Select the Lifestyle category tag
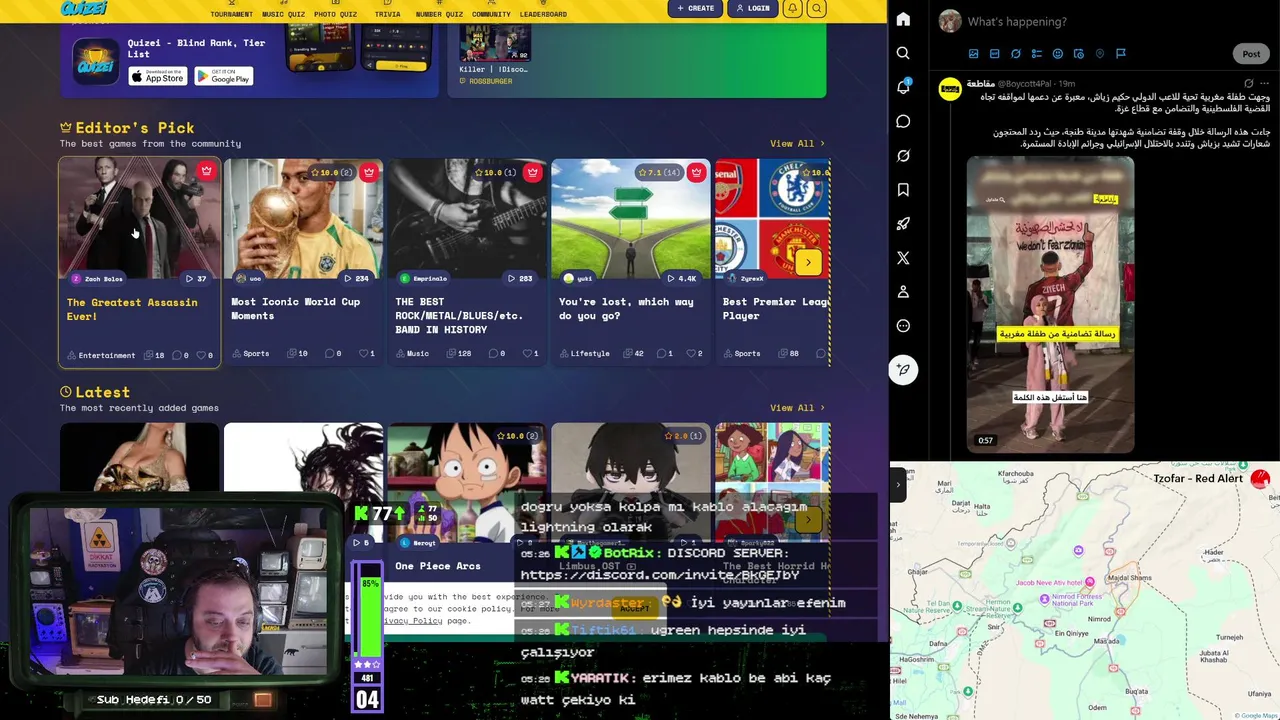1280x720 pixels. point(584,353)
